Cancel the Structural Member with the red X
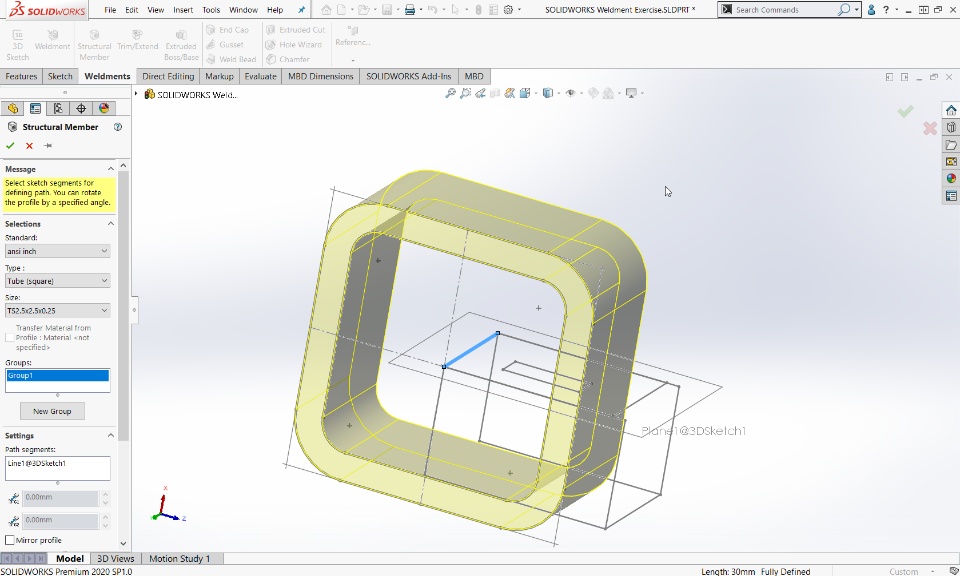Screen dimensions: 960x576 click(x=29, y=146)
